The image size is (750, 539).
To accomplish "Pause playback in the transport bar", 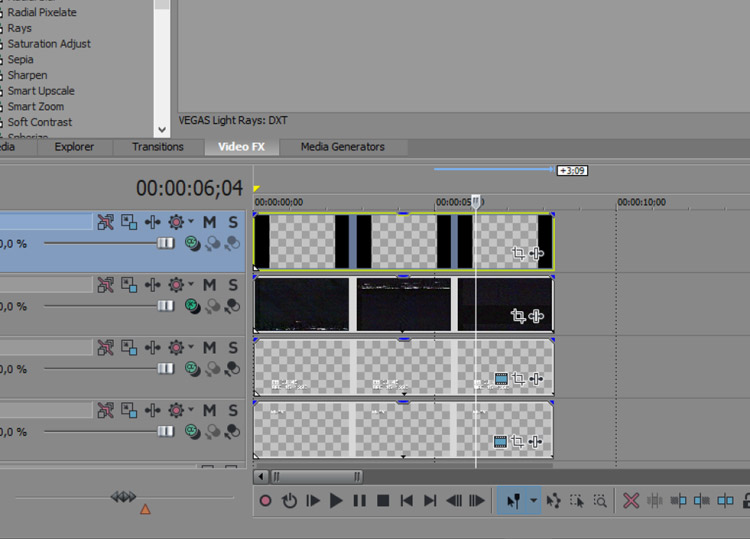I will [x=360, y=501].
